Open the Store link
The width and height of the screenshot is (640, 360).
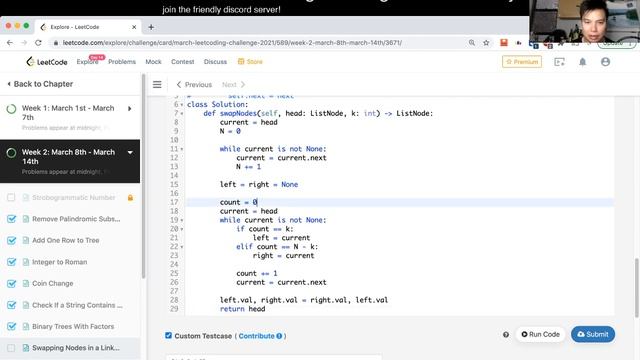tap(250, 62)
